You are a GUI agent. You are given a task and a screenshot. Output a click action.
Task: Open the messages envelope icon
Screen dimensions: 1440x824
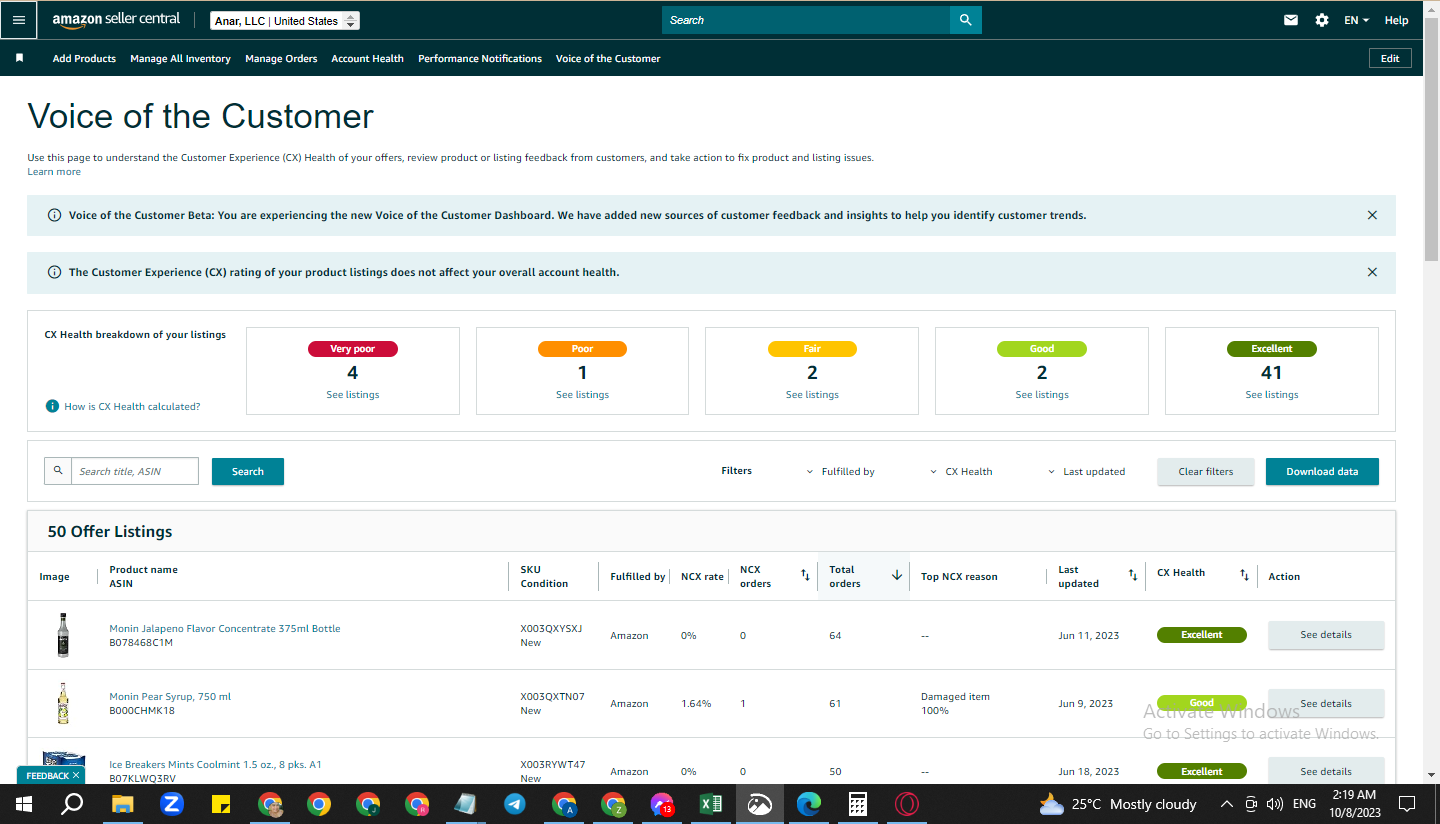coord(1291,20)
